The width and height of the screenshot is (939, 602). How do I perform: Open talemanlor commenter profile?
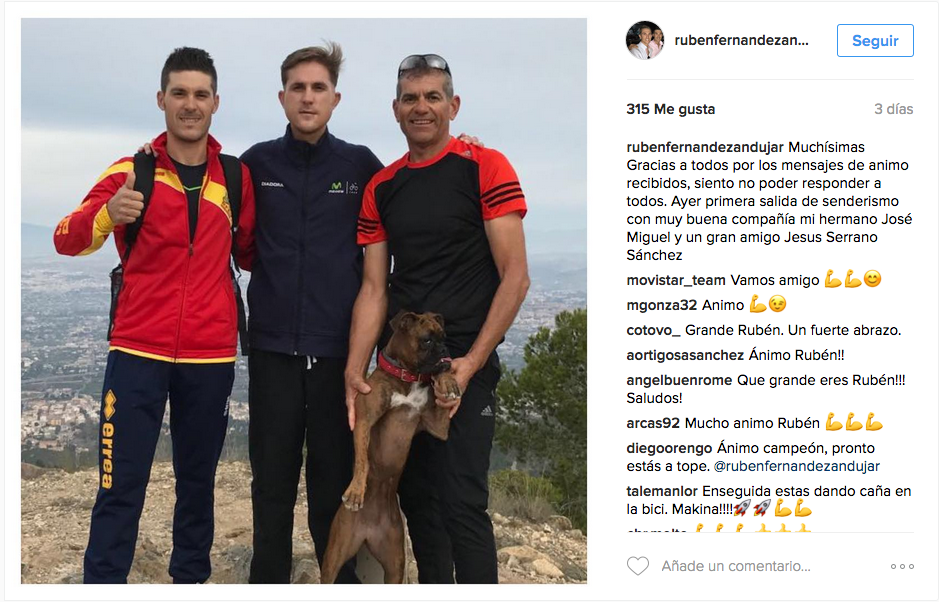coord(662,492)
